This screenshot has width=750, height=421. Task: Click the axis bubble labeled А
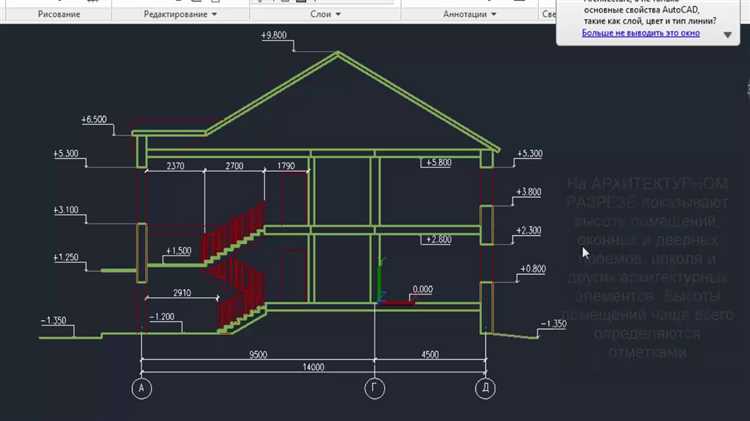click(141, 390)
